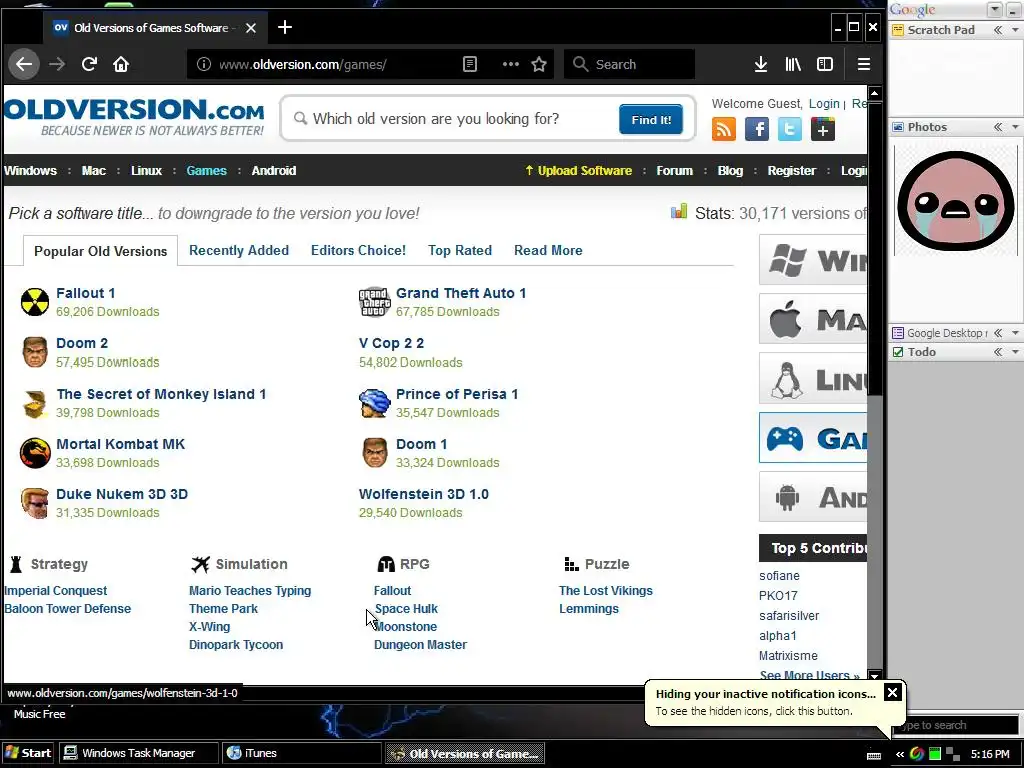1024x768 pixels.
Task: Collapse the Google Desktop gadget chevron
Action: coord(998,333)
